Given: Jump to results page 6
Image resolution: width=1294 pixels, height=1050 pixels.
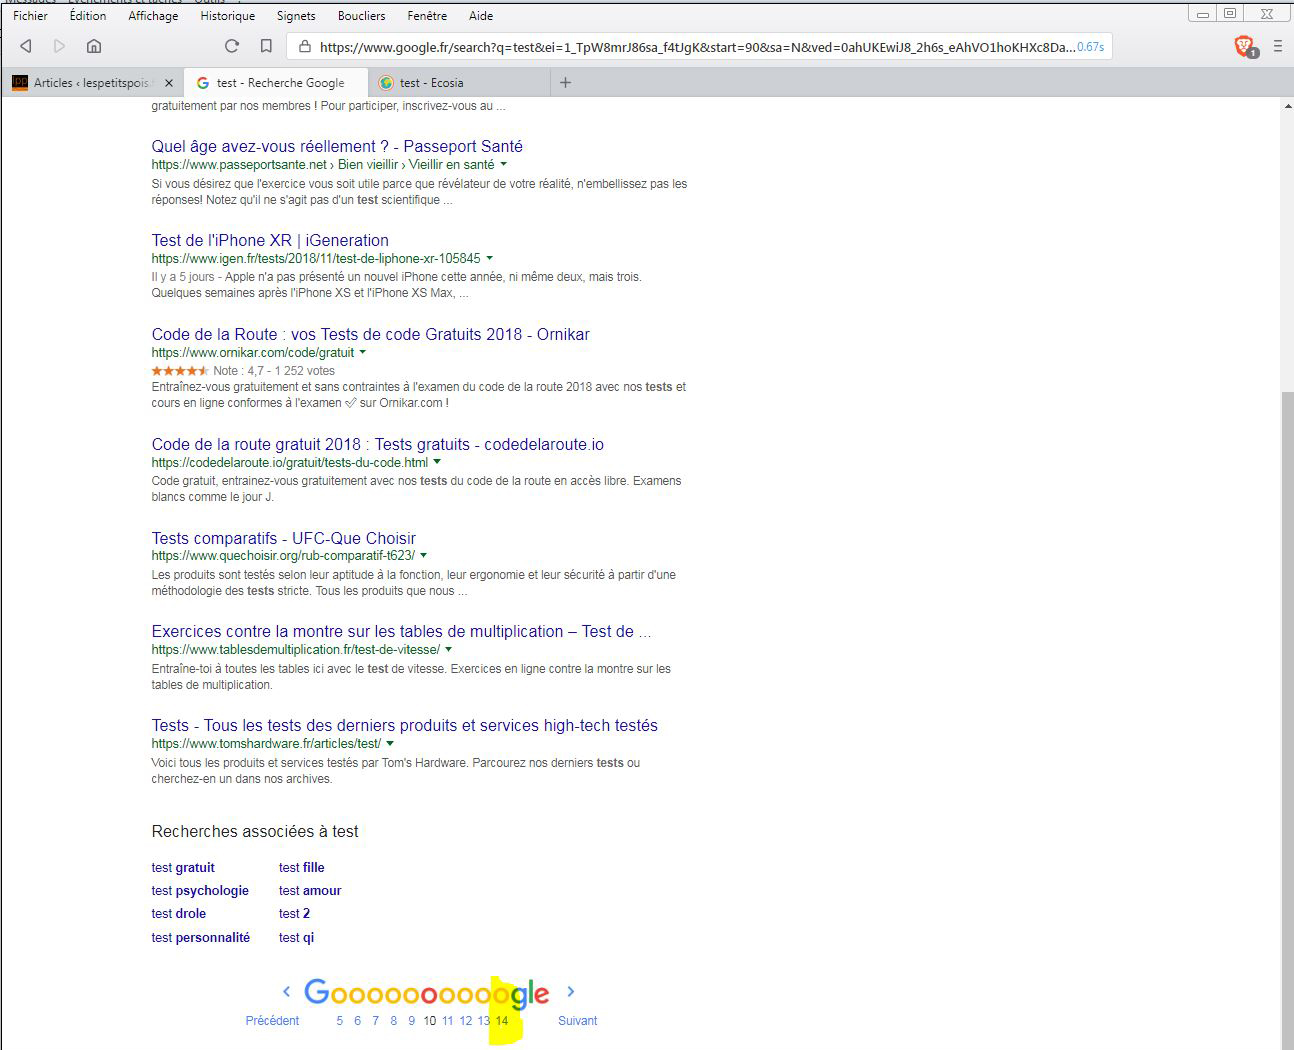Looking at the screenshot, I should tap(357, 1020).
